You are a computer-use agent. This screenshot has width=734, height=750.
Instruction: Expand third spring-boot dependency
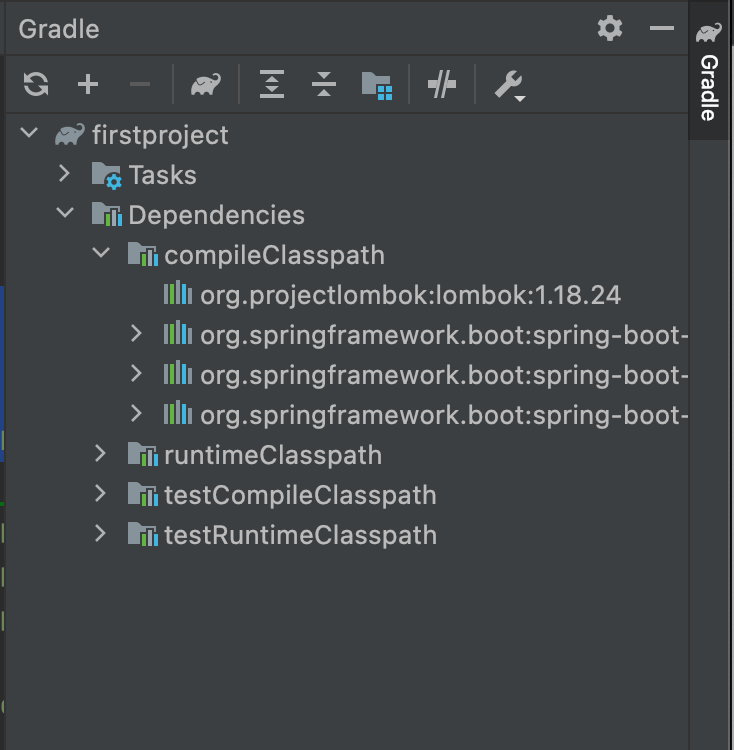[x=136, y=414]
